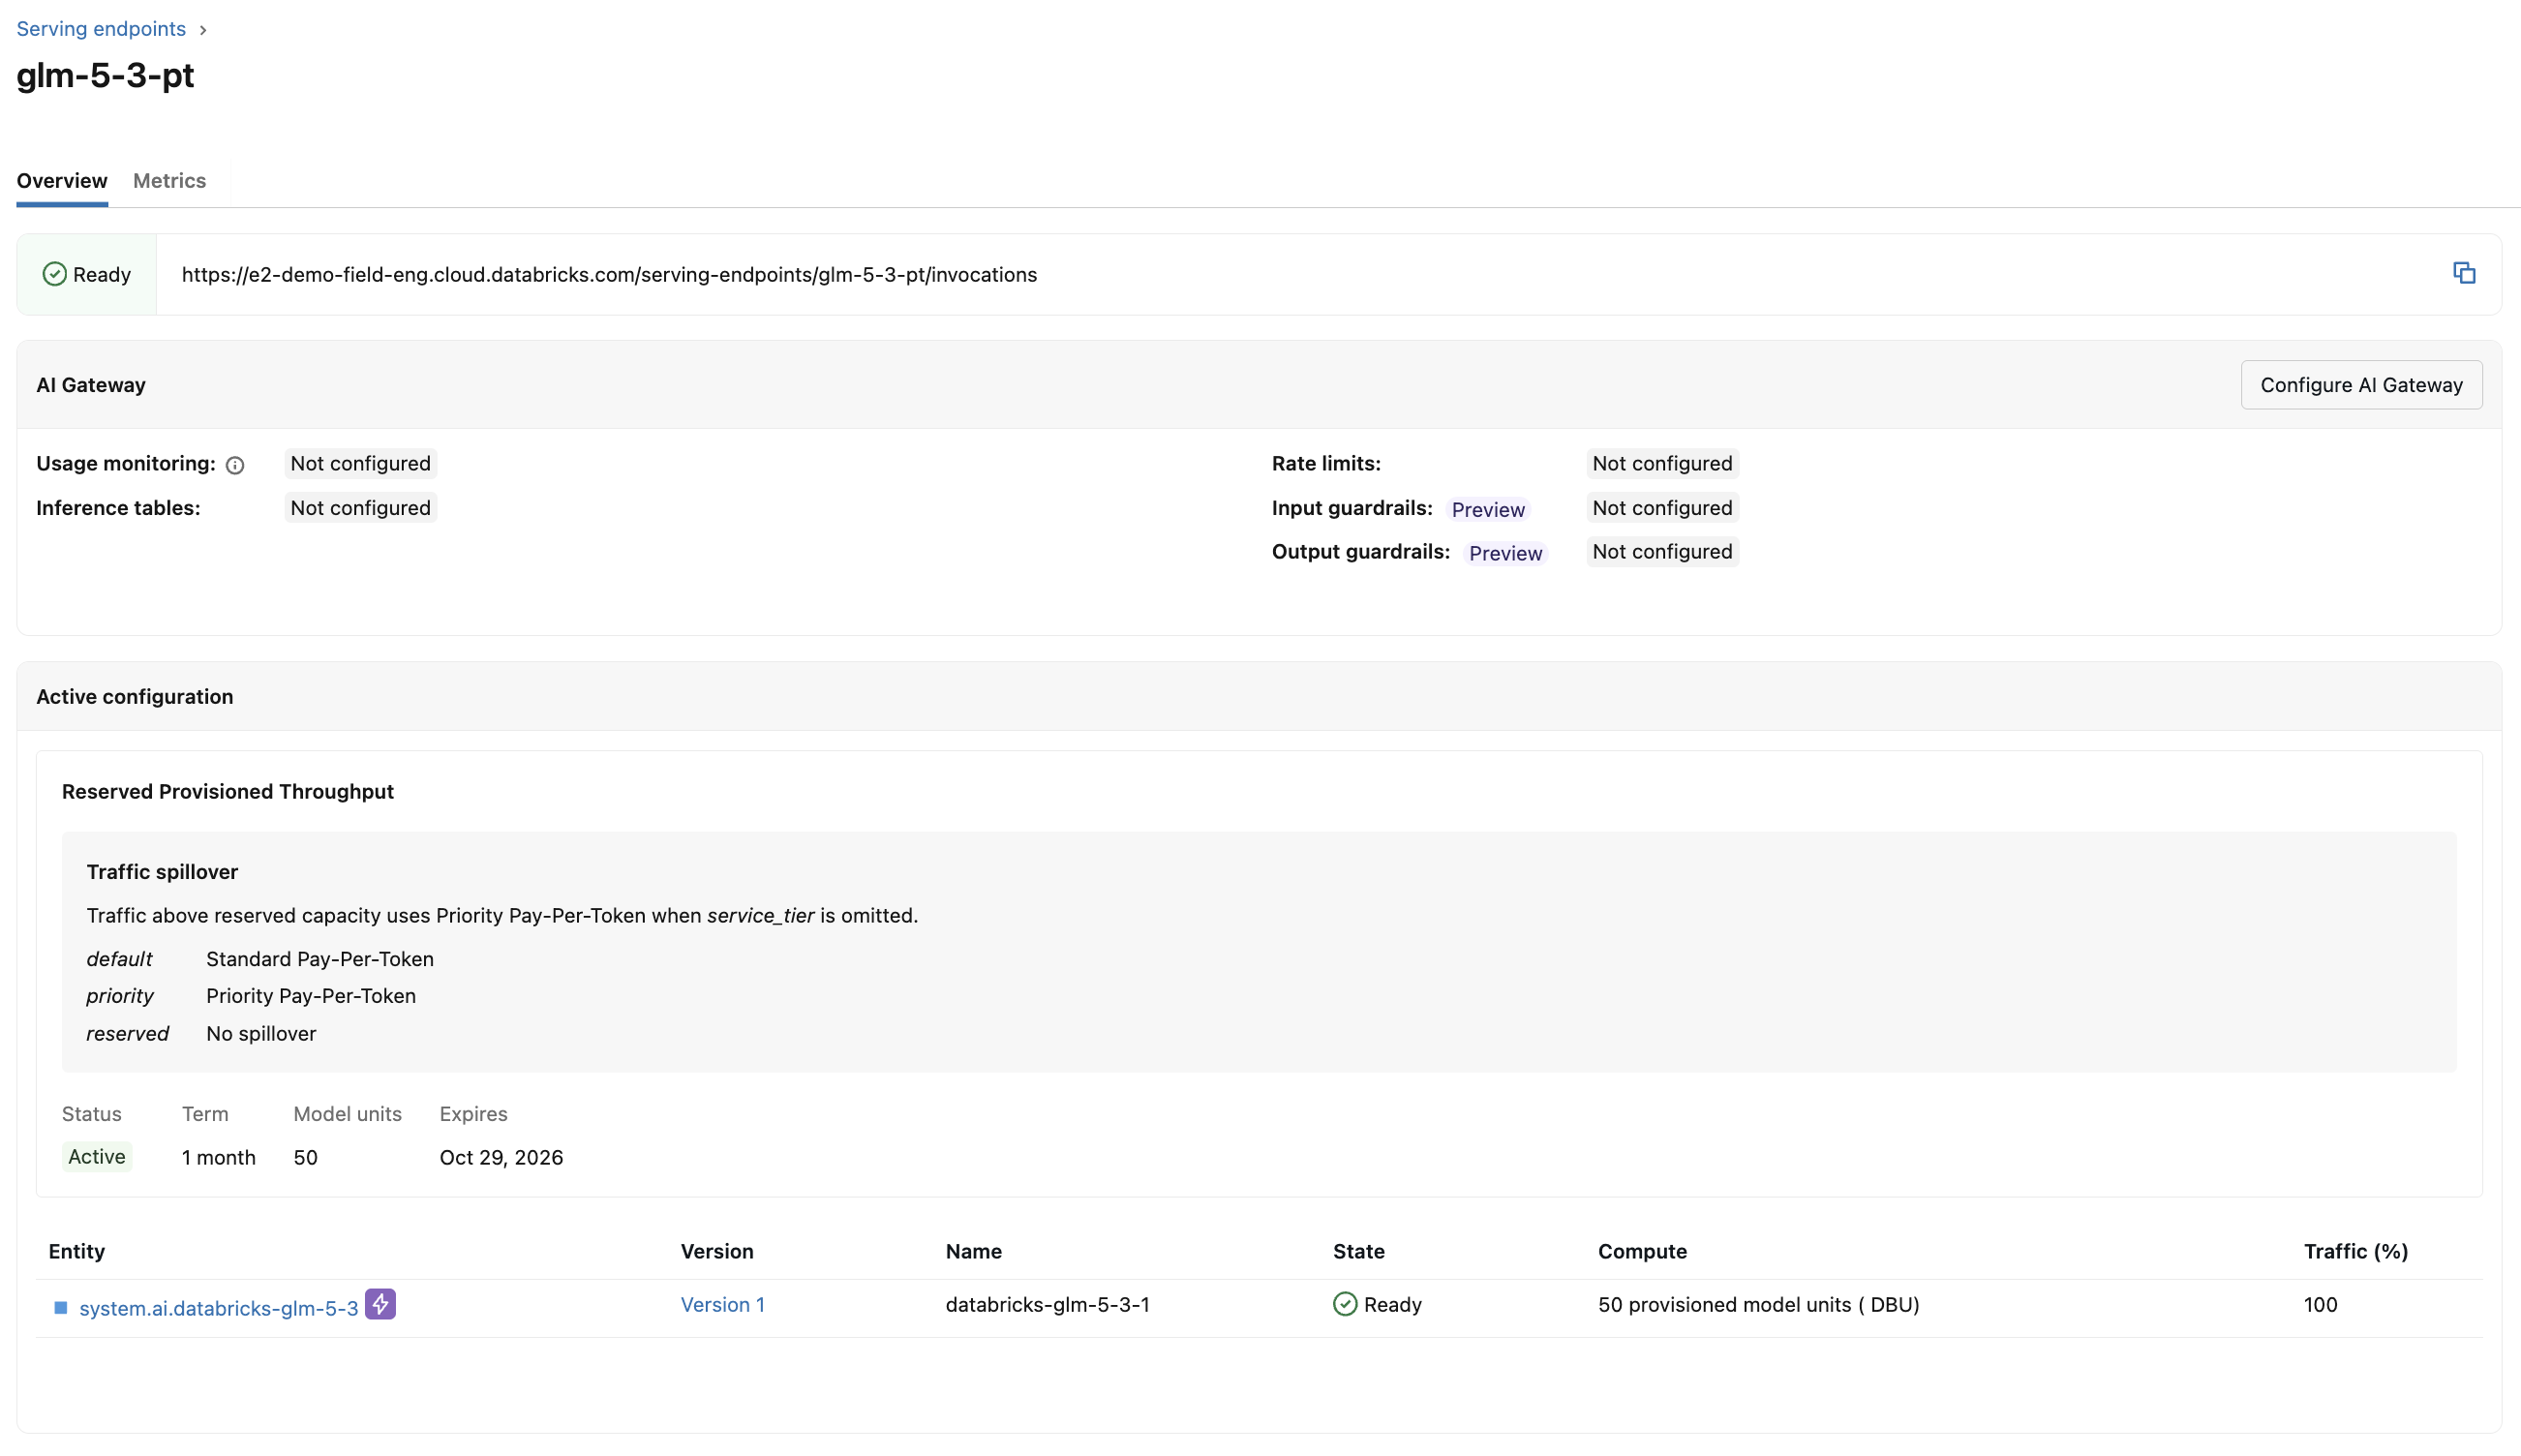Click the No spillover reserved value
This screenshot has width=2521, height=1456.
[261, 1034]
